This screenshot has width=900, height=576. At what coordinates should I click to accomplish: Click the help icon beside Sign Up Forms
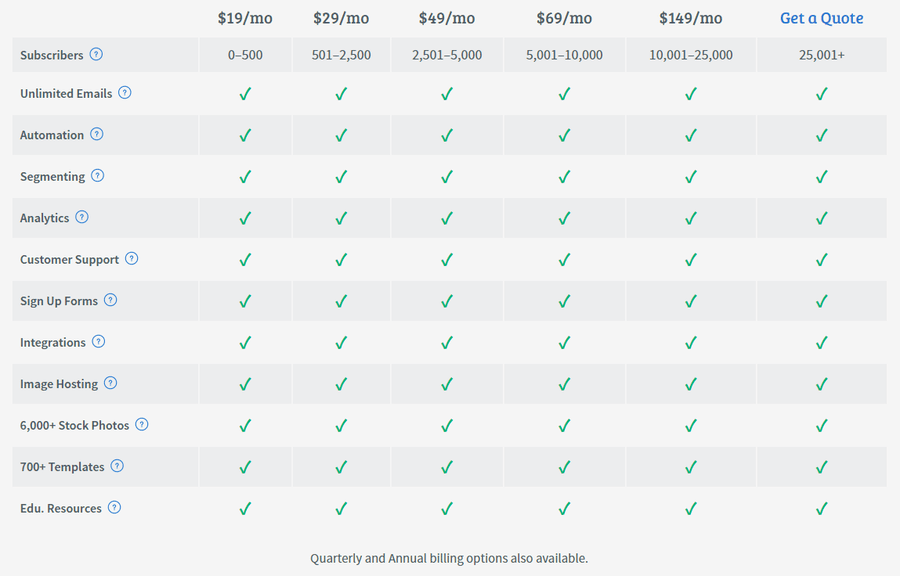coord(110,300)
